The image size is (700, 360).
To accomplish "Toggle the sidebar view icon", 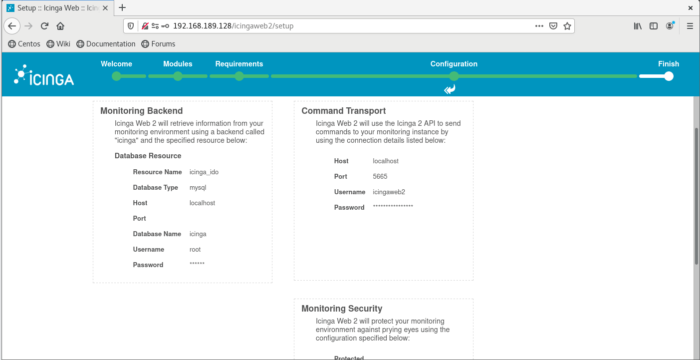I will 654,26.
